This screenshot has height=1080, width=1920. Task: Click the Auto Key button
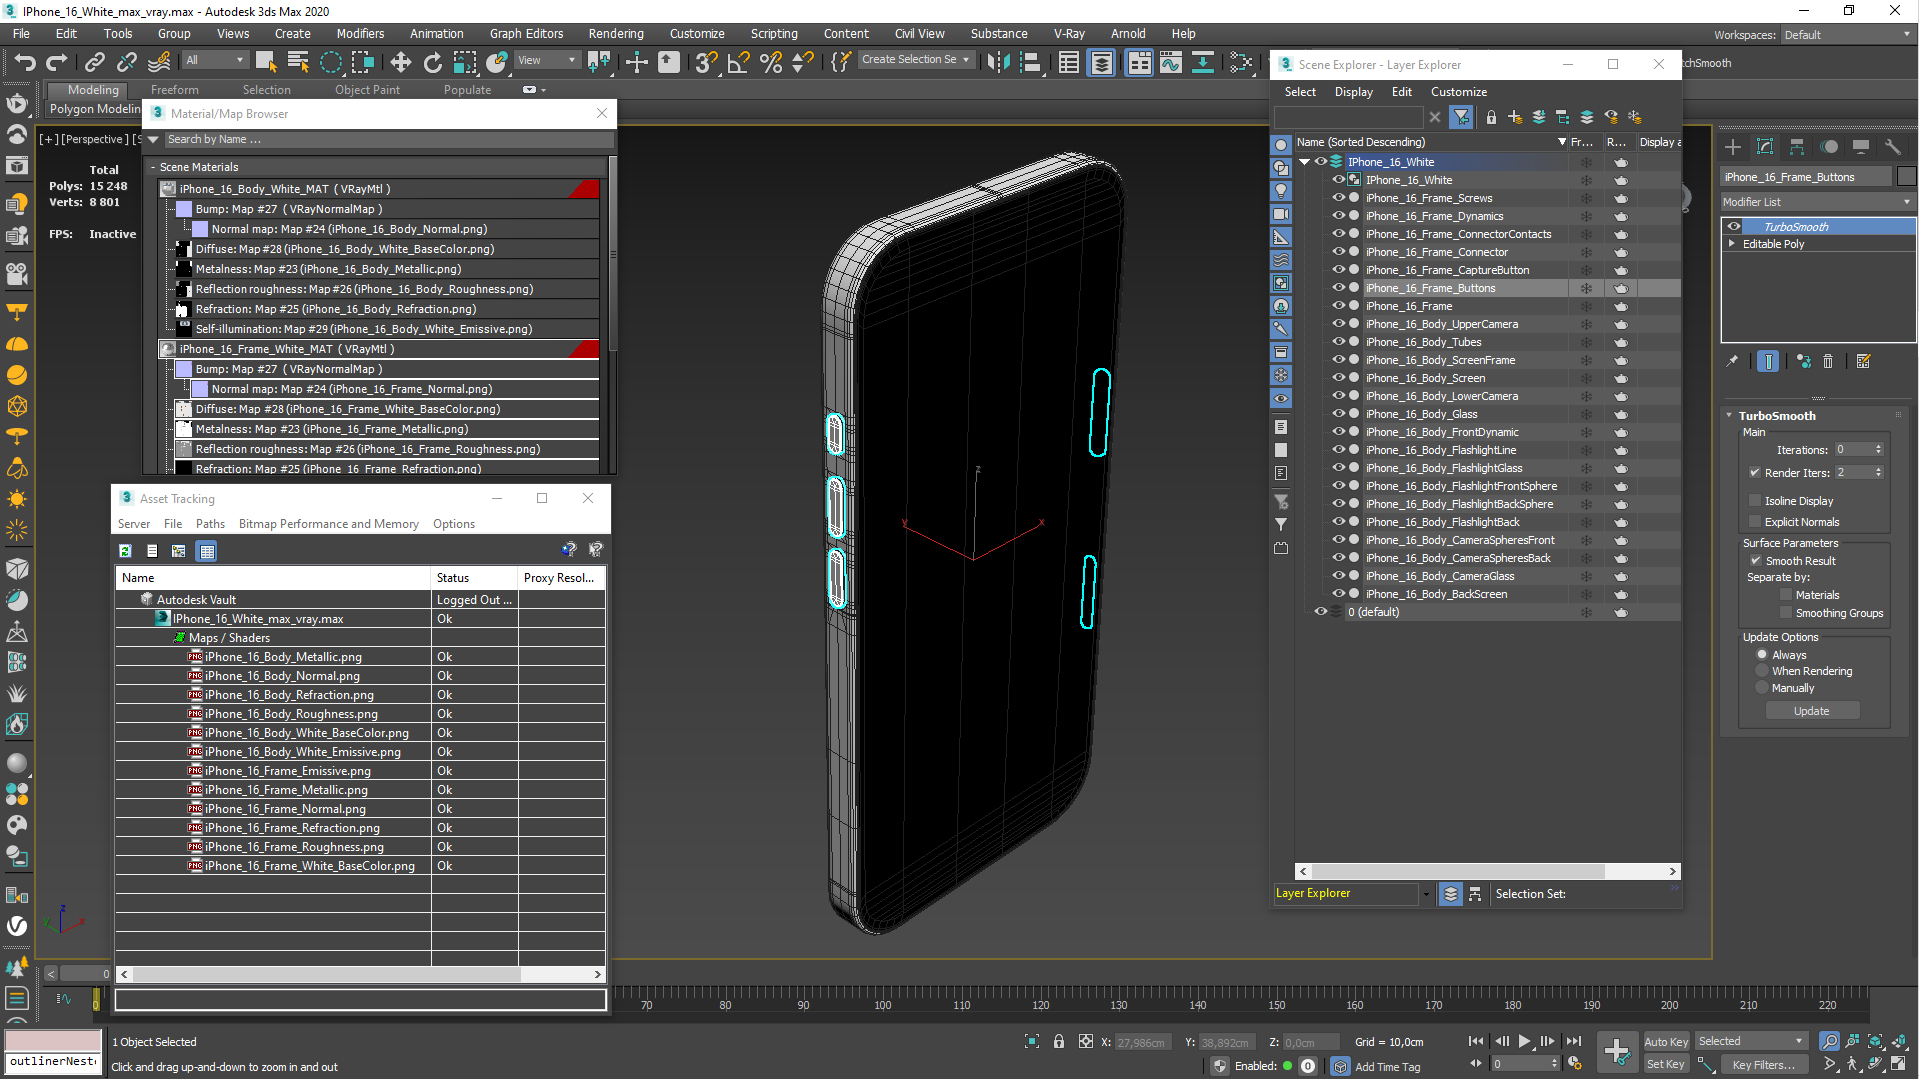pos(1666,1042)
